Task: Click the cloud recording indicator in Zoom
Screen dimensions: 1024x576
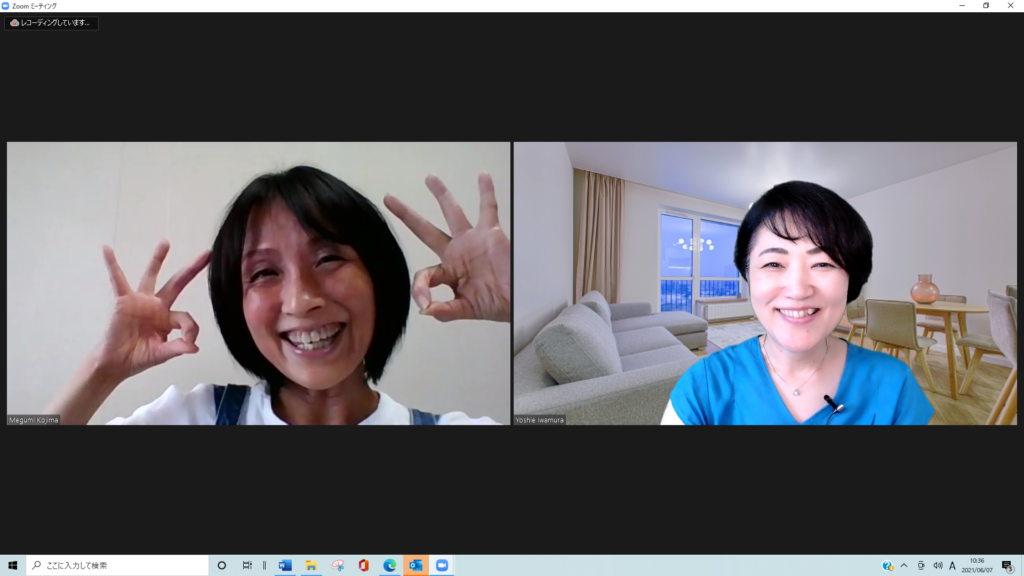Action: [52, 23]
